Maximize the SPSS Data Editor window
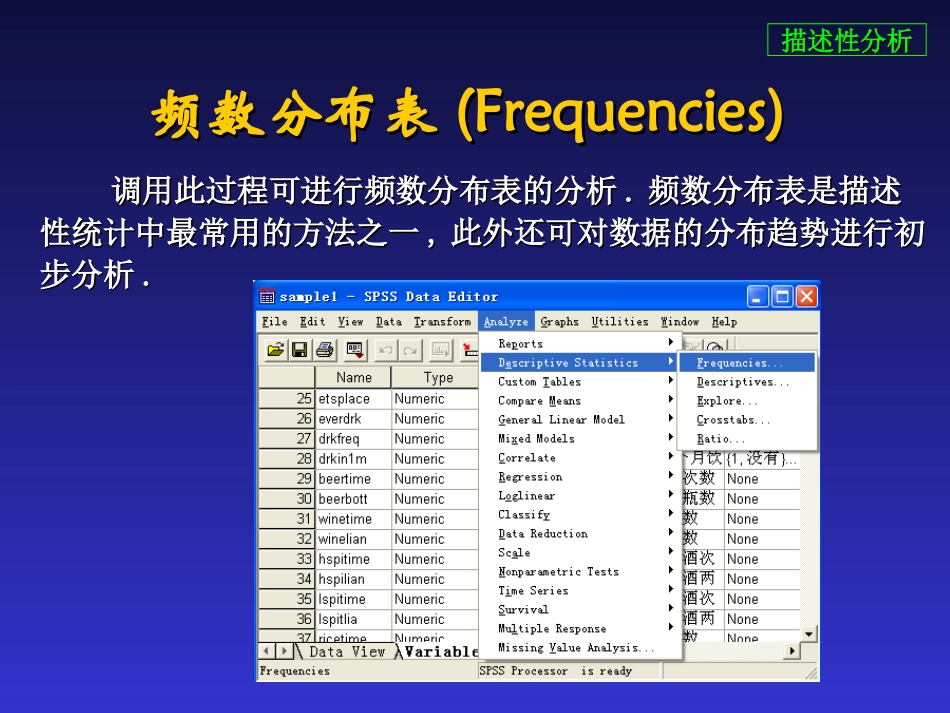 [x=782, y=297]
